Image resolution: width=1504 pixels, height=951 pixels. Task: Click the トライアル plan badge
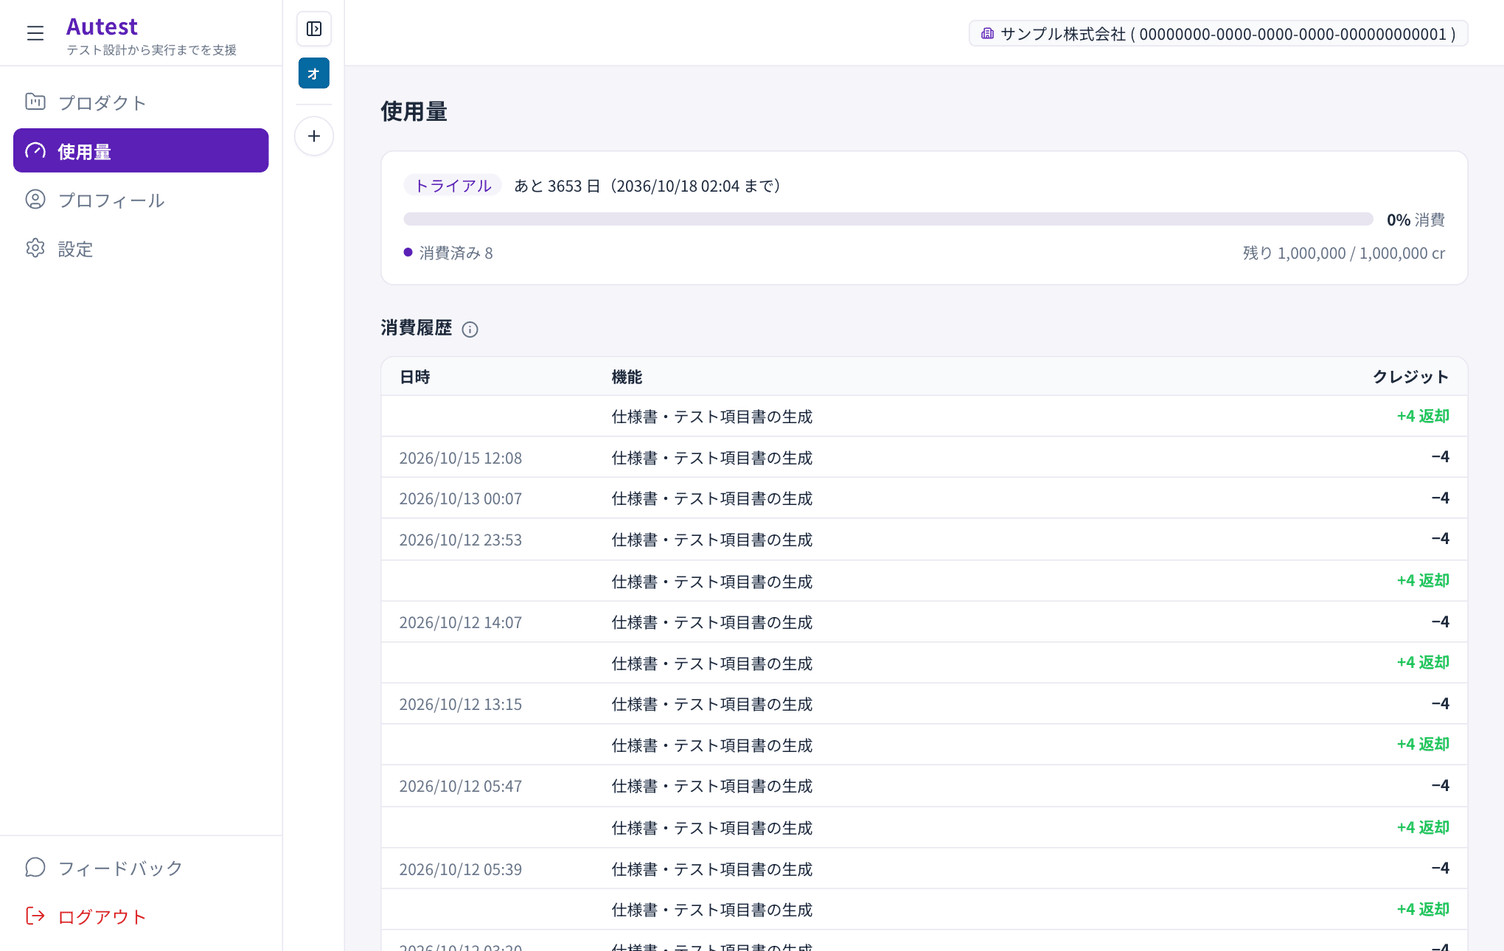(453, 186)
